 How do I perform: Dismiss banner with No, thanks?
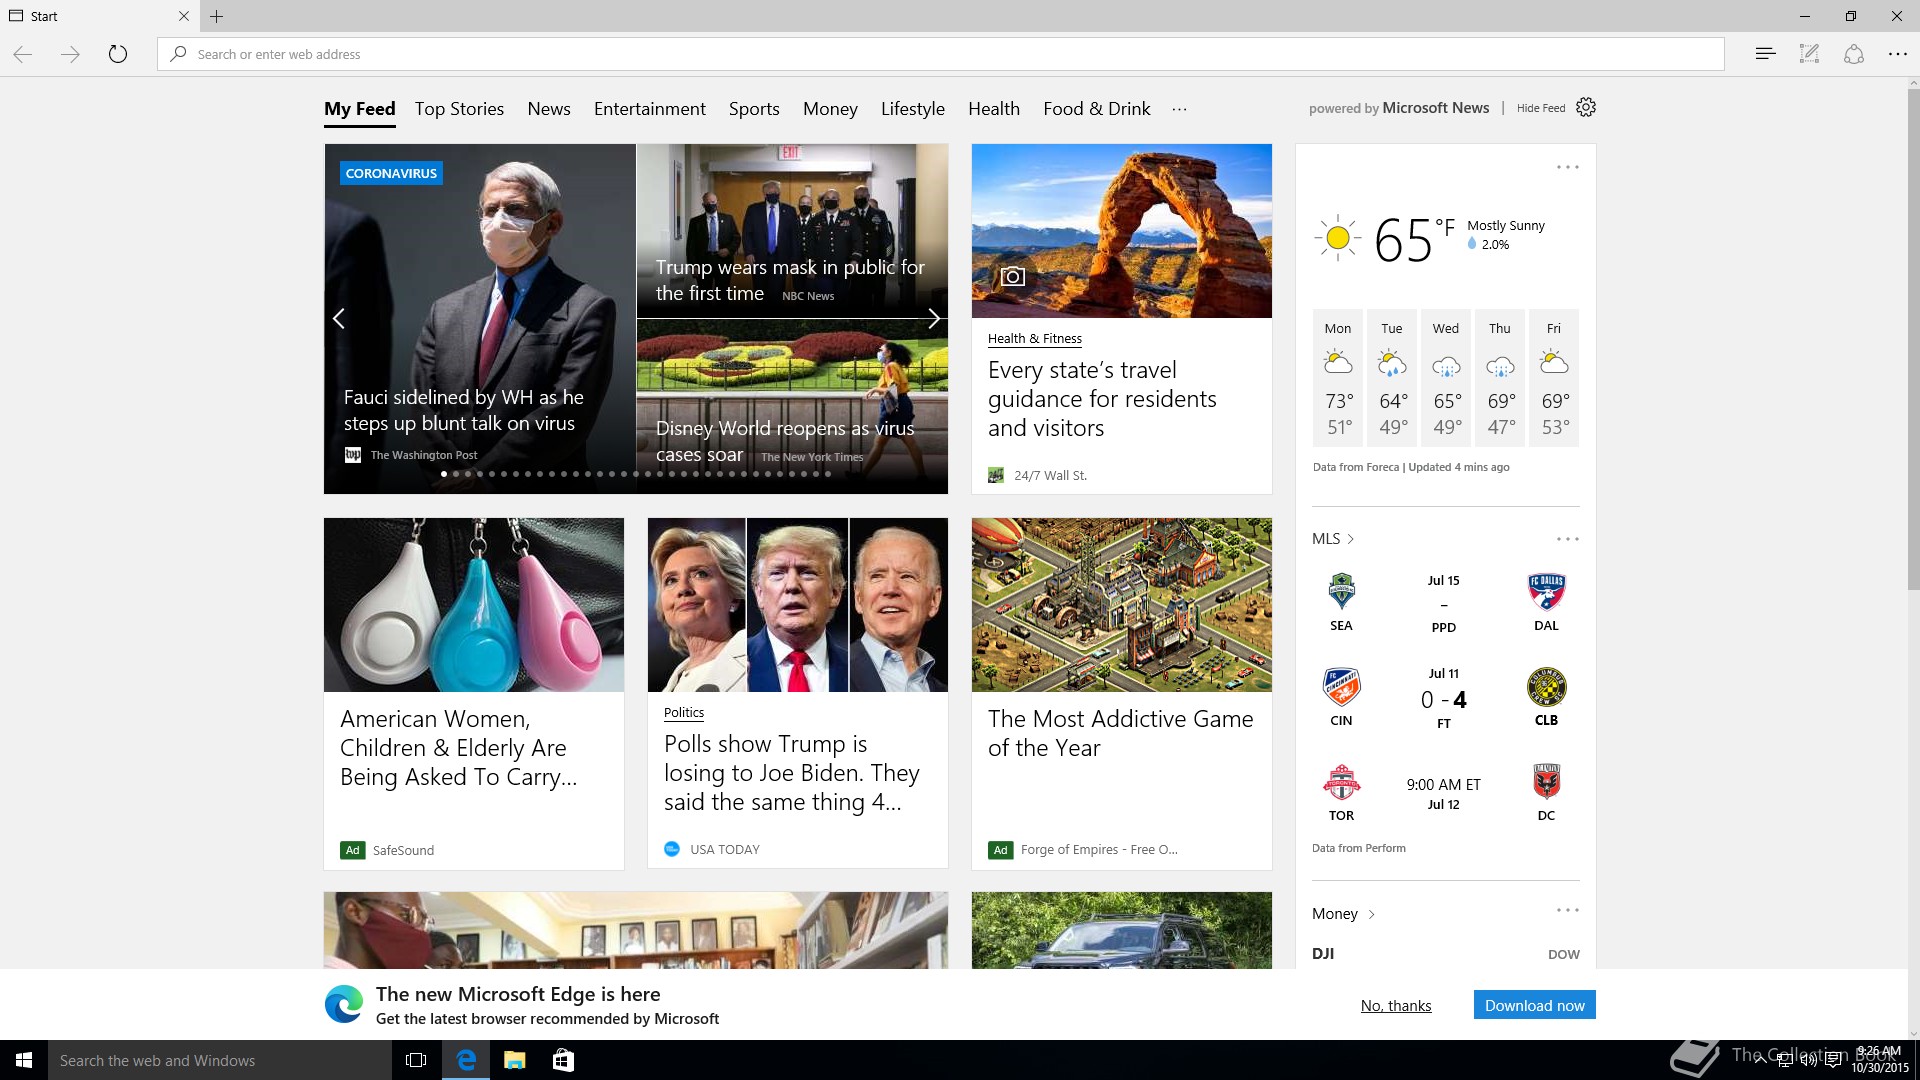click(1396, 1006)
